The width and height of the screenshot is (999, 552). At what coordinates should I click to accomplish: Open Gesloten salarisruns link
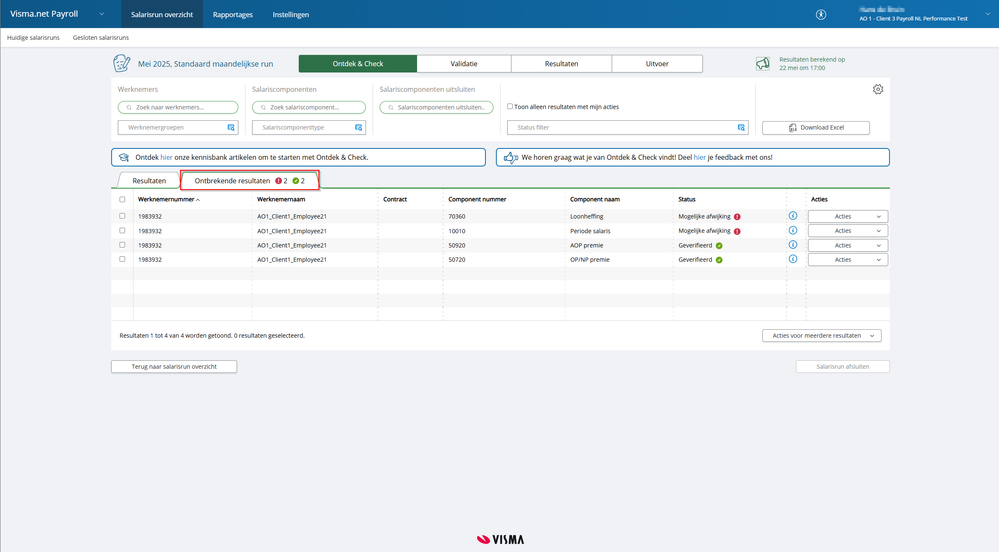coord(101,38)
